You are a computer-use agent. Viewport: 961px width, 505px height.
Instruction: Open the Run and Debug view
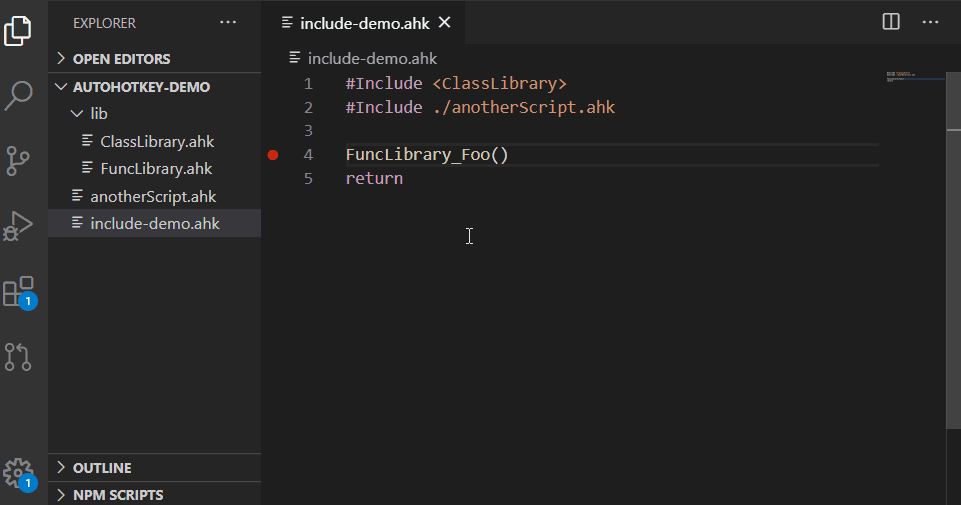(18, 226)
